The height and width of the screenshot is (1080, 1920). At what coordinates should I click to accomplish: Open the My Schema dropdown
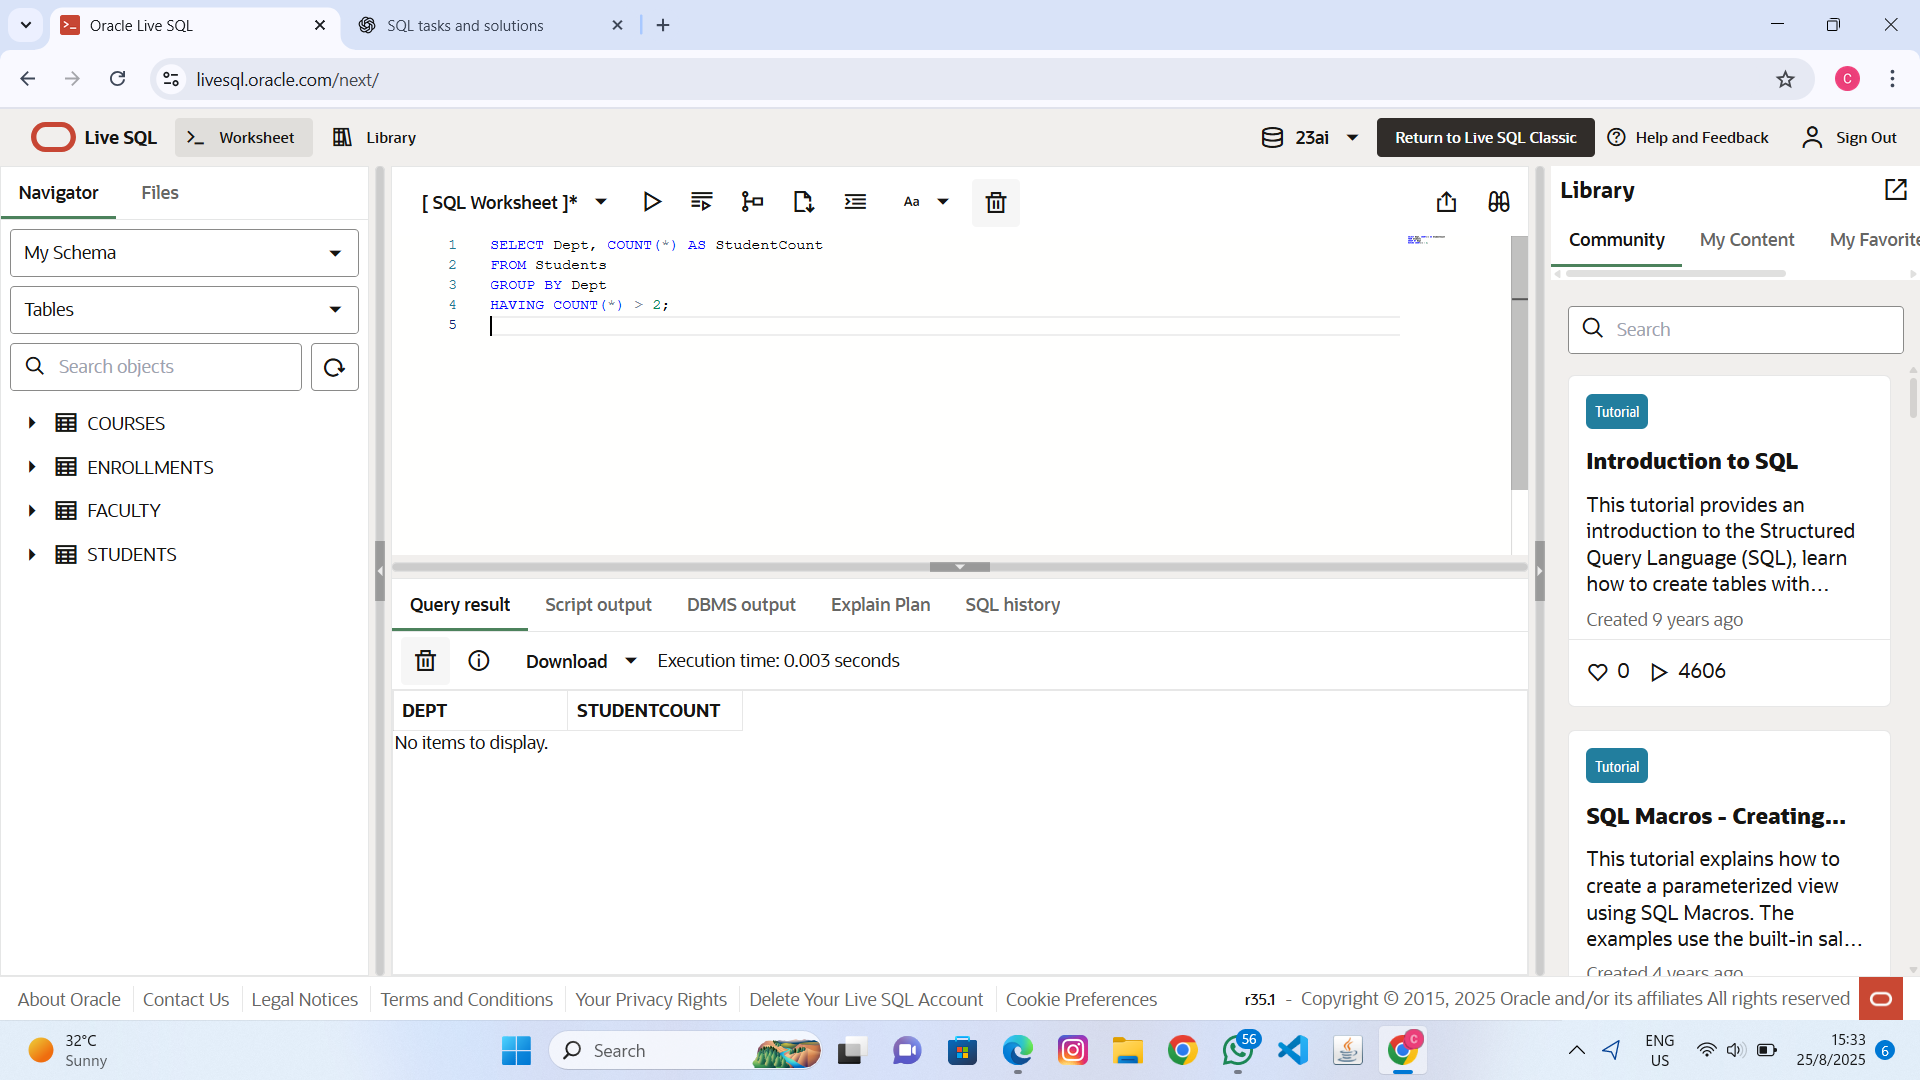184,253
